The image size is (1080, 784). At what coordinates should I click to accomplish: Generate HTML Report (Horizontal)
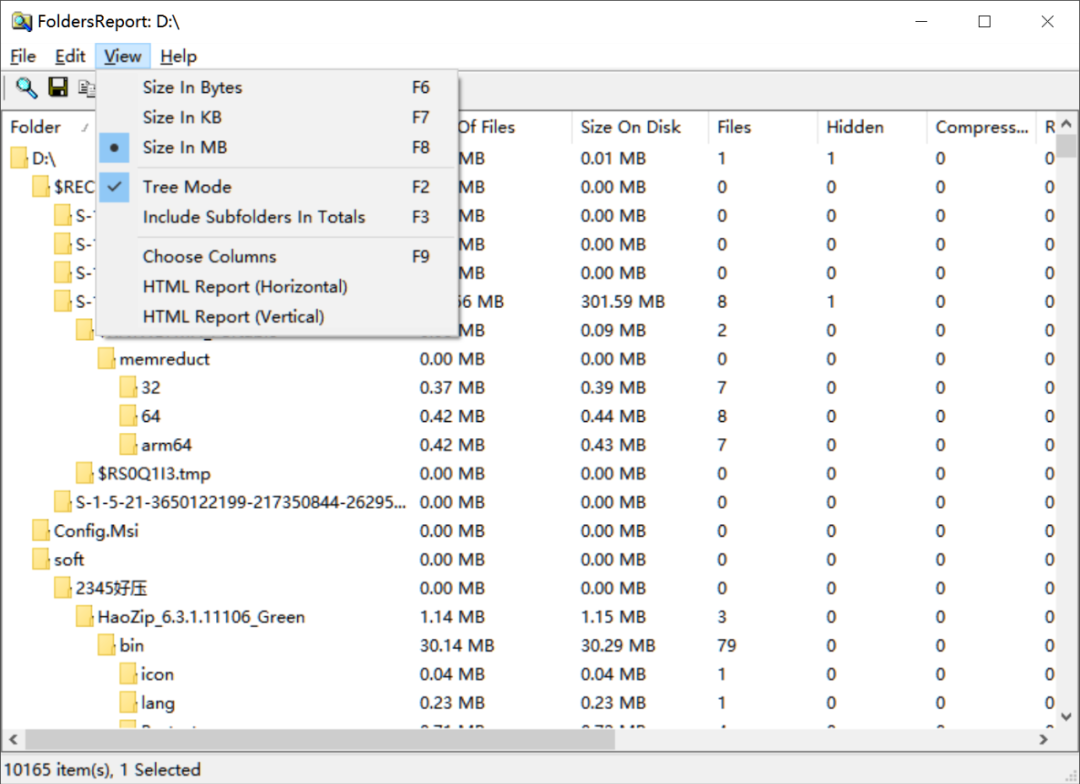(x=245, y=287)
